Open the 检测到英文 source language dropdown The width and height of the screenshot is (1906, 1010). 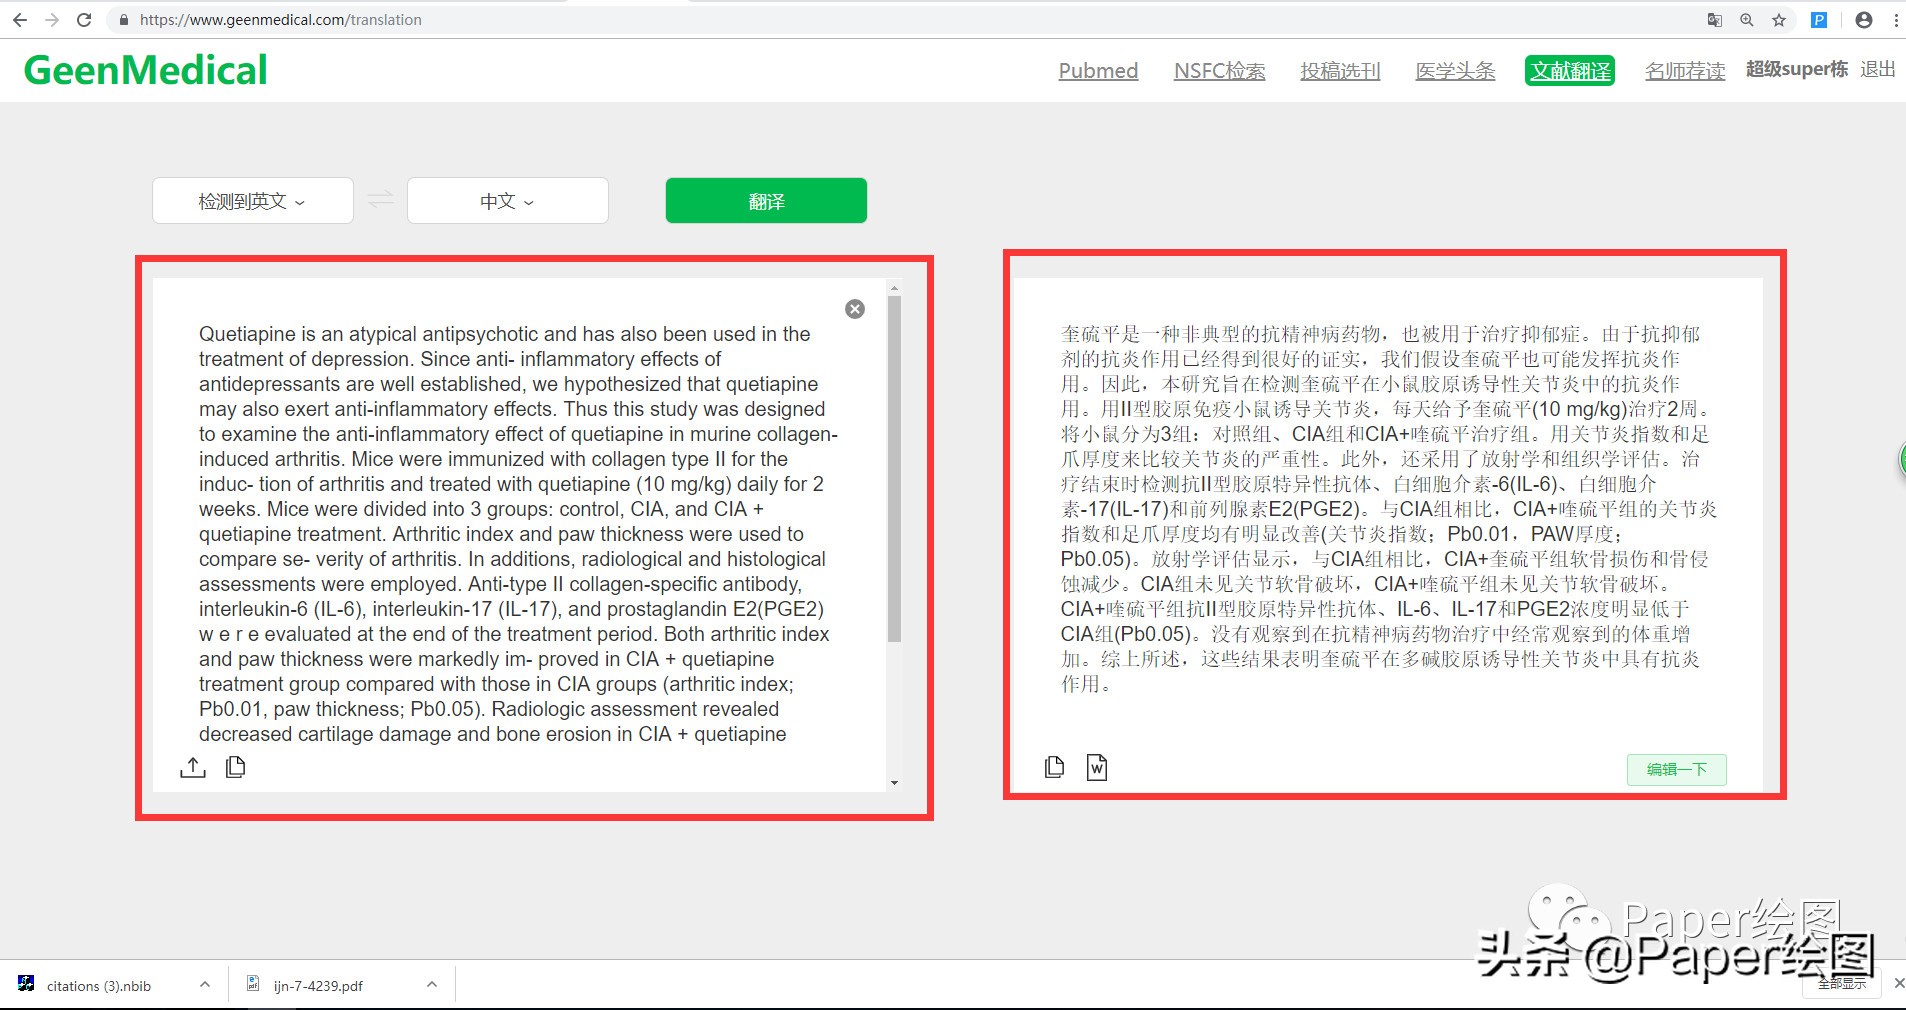click(x=252, y=200)
